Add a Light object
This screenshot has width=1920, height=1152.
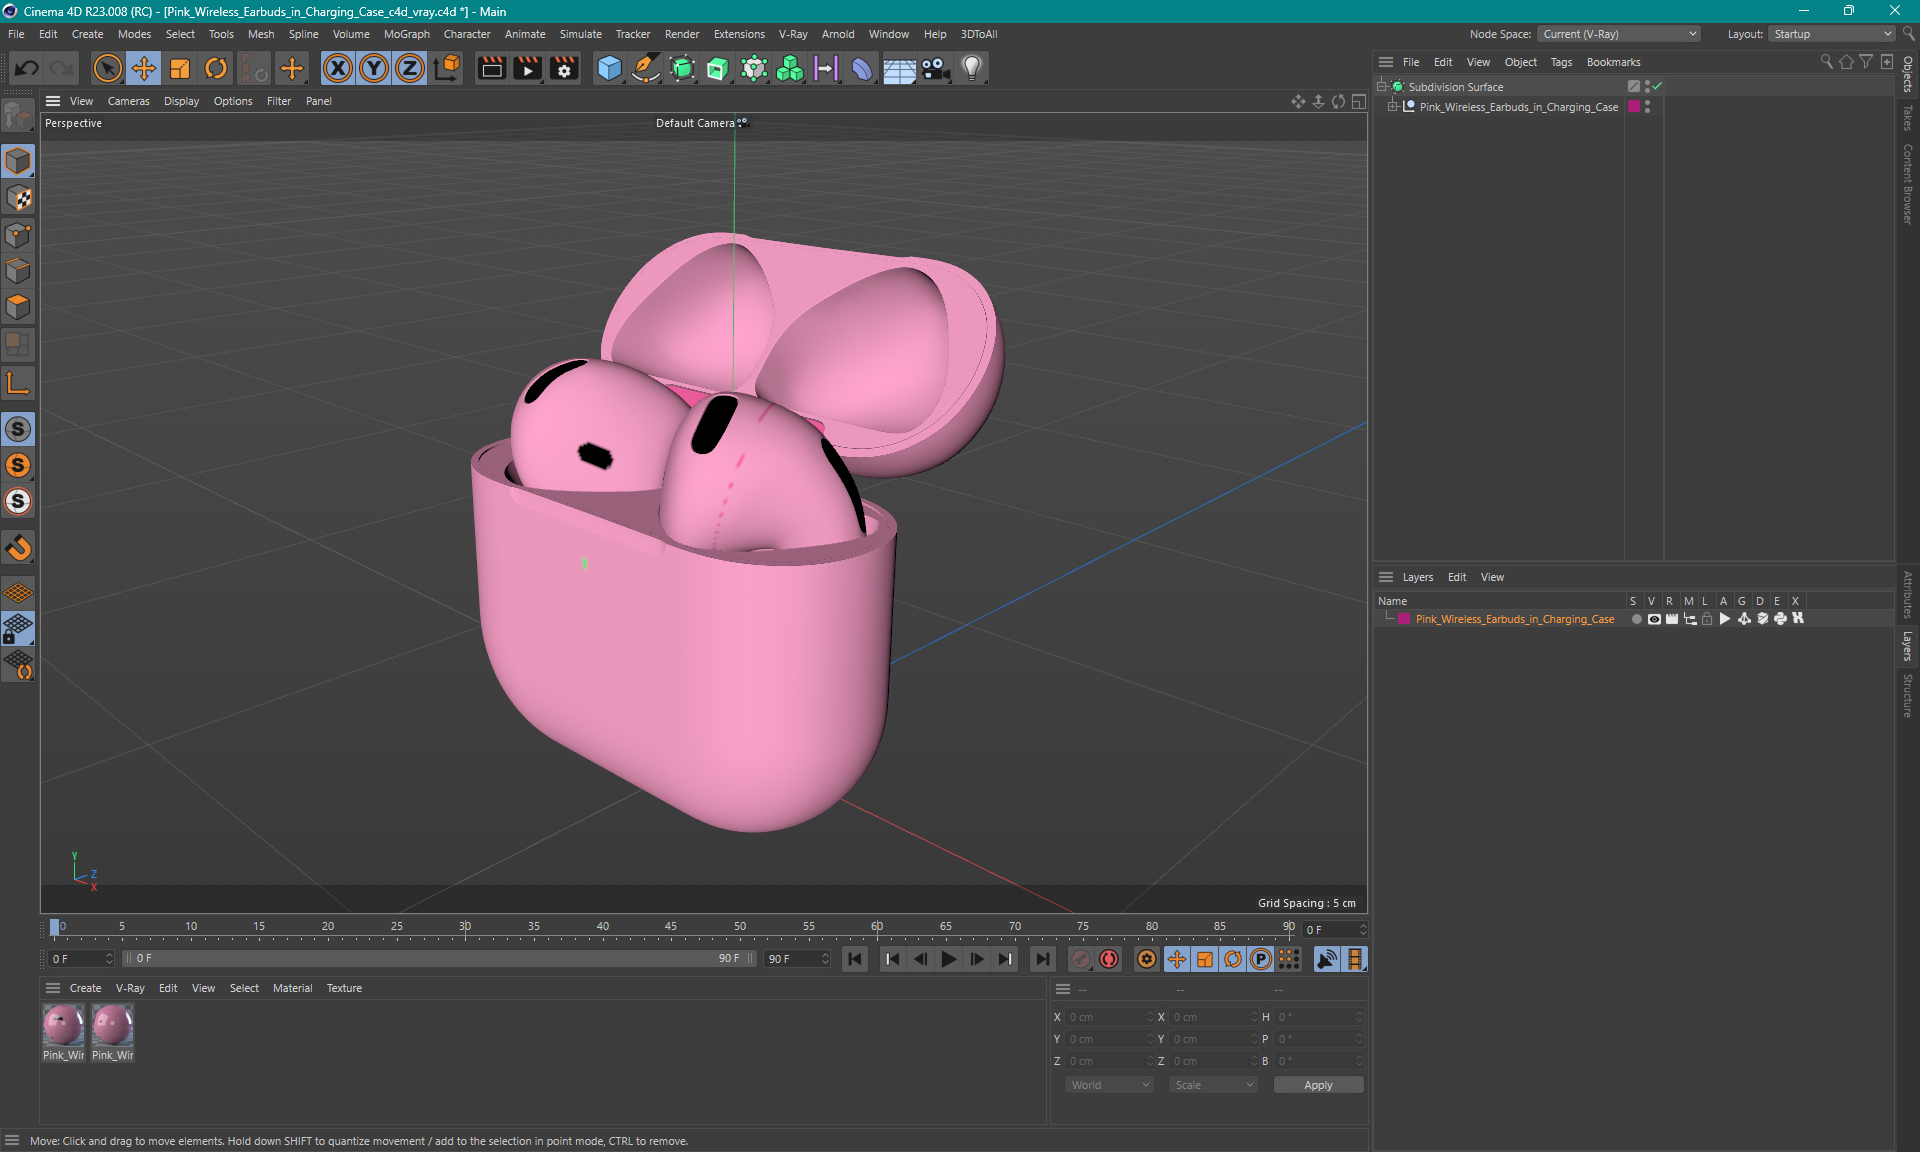coord(972,68)
